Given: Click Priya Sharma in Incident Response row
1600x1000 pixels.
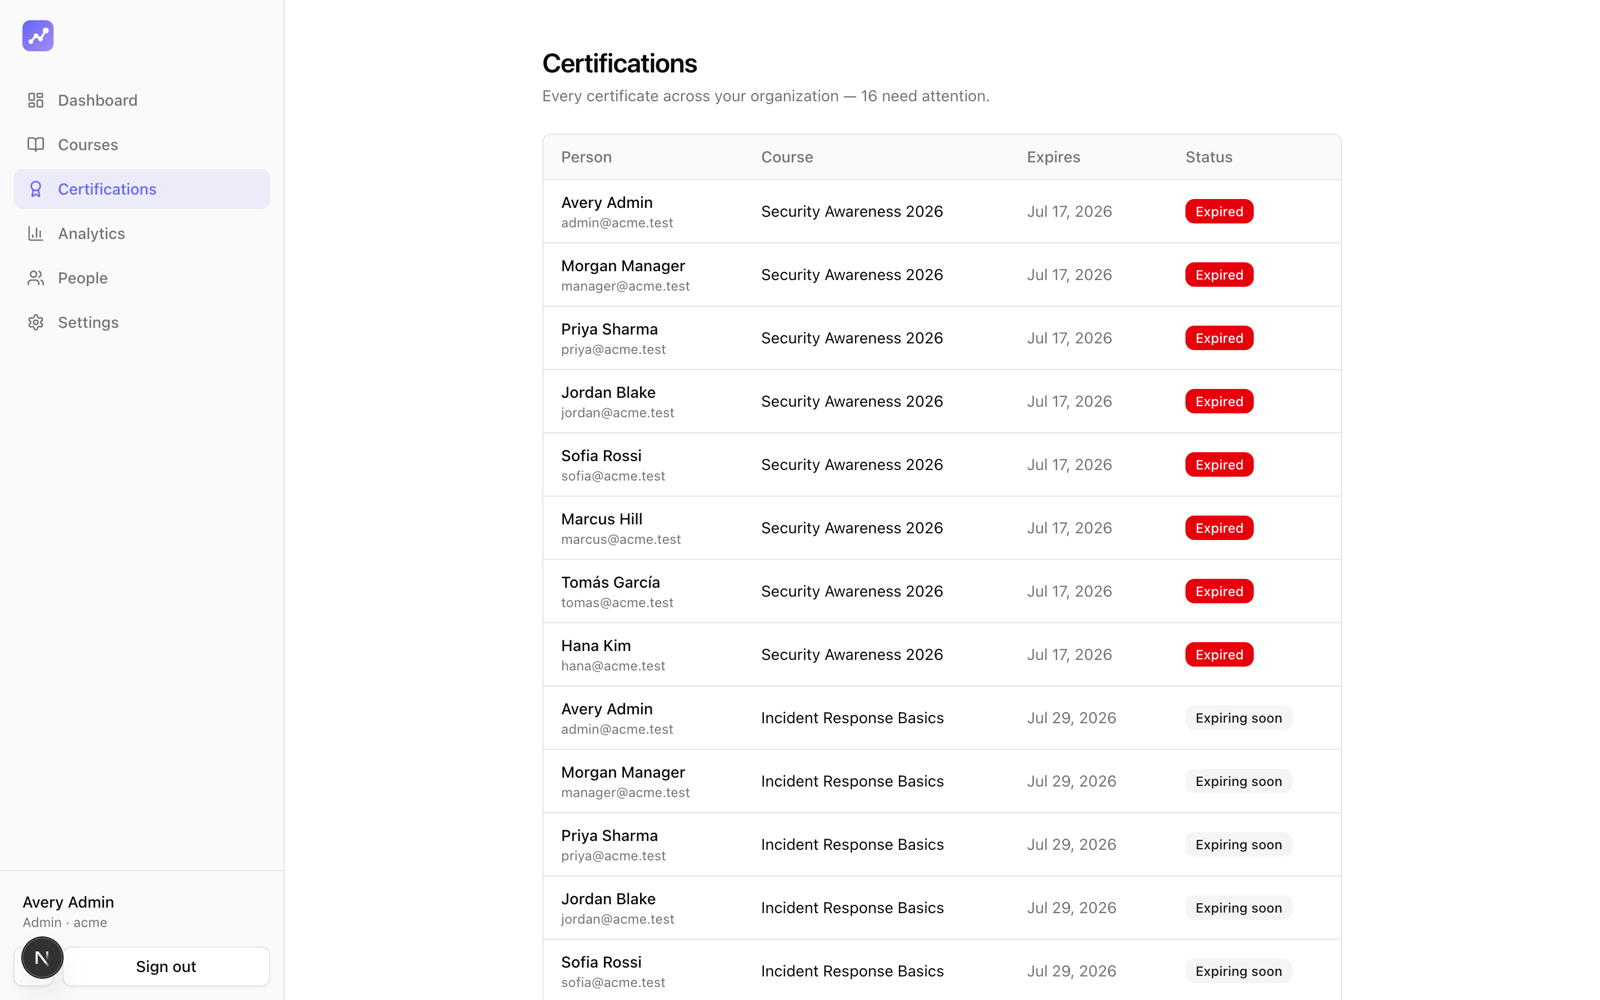Looking at the screenshot, I should [x=609, y=835].
